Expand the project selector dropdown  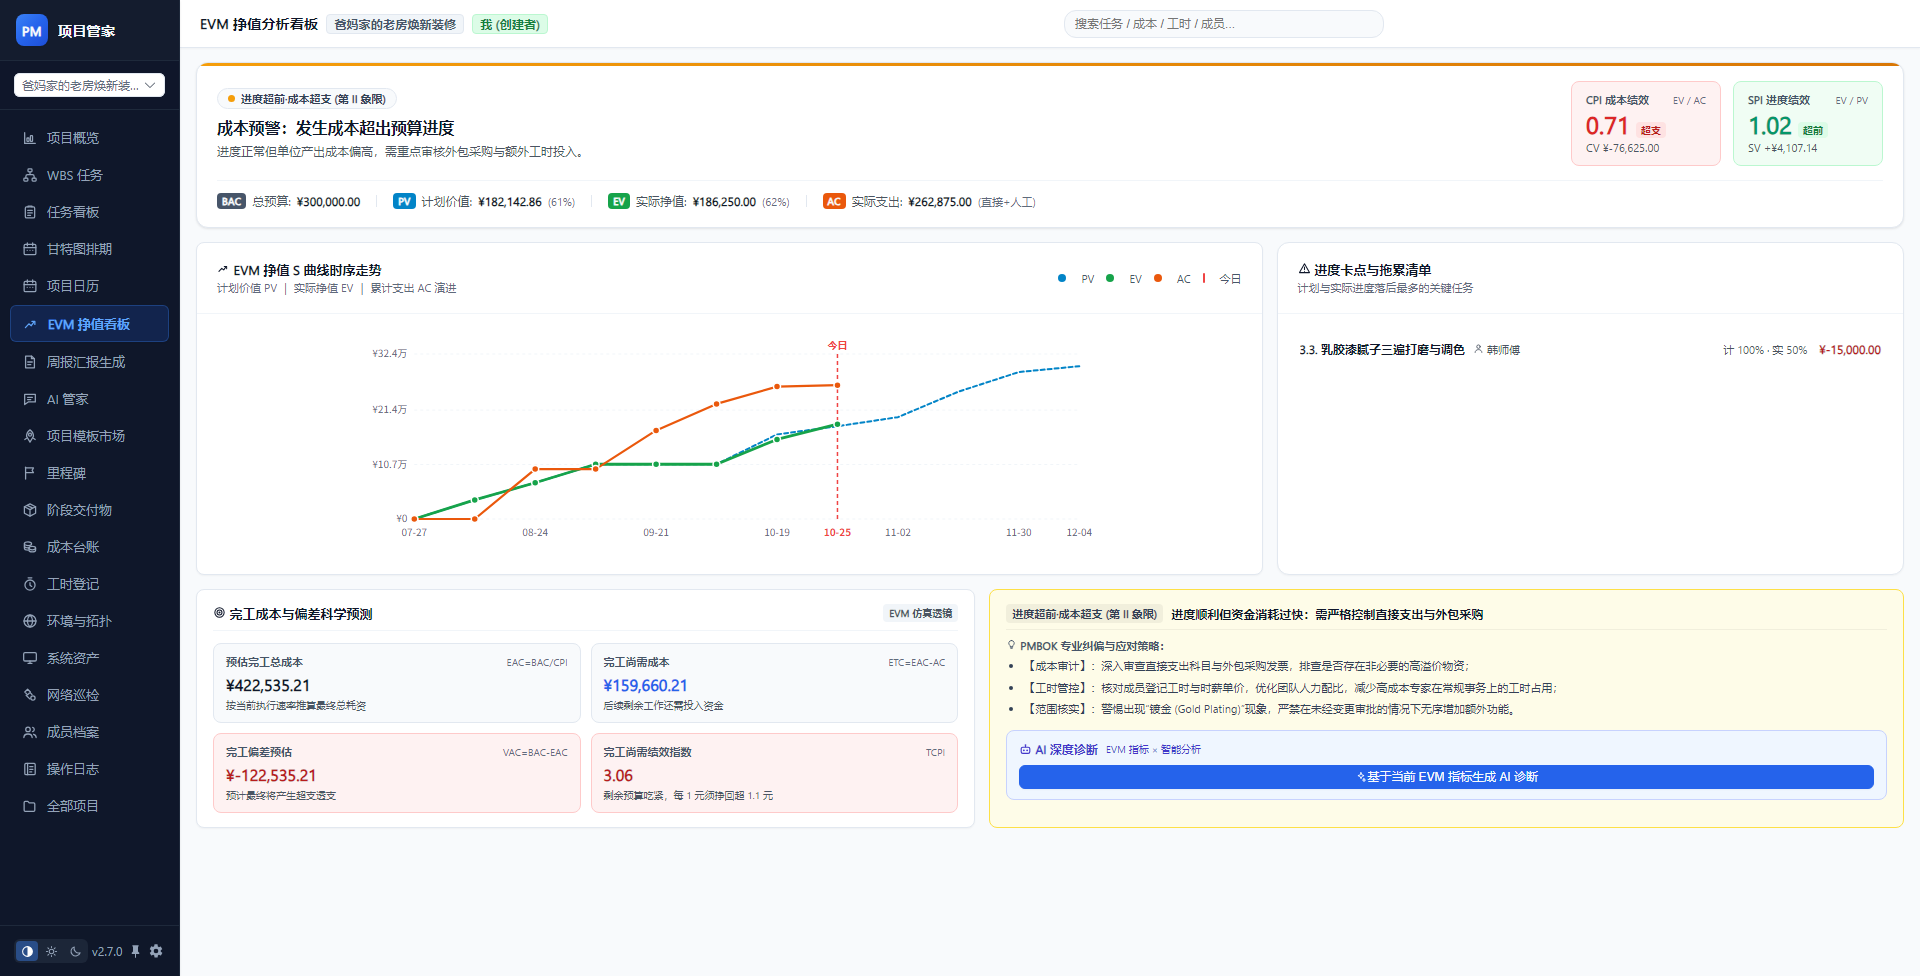[89, 85]
